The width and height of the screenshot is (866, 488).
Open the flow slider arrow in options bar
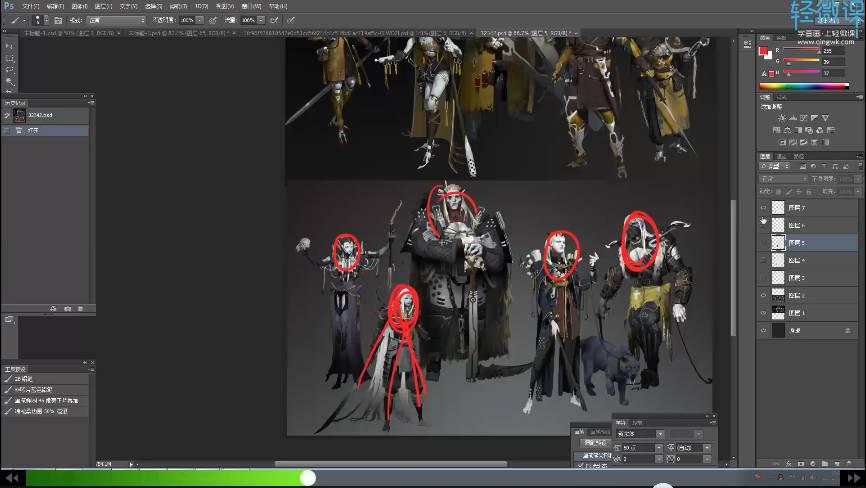(x=261, y=20)
